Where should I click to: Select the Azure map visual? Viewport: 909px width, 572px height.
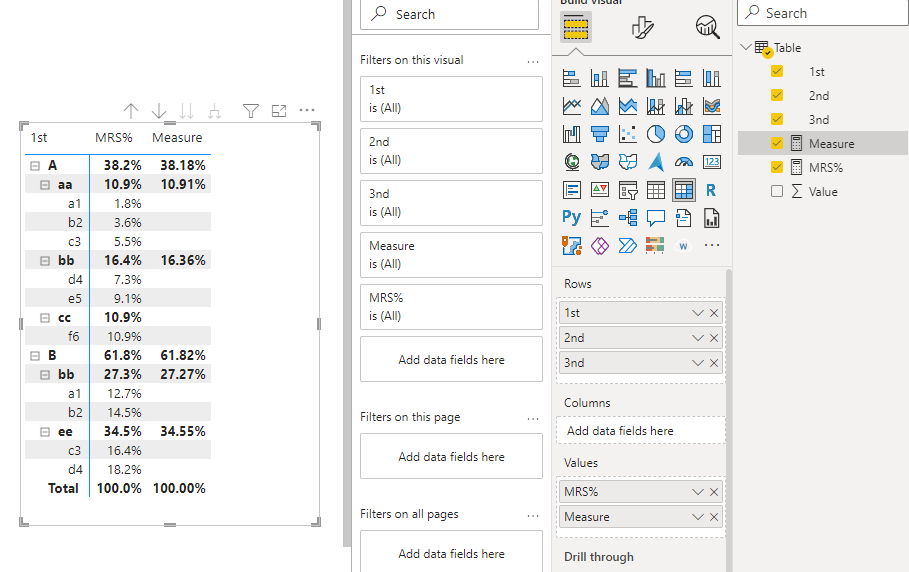click(x=656, y=162)
